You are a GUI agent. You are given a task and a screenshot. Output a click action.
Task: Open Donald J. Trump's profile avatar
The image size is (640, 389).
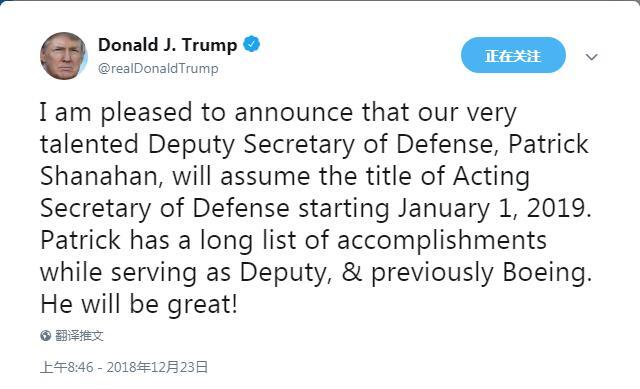(x=64, y=56)
